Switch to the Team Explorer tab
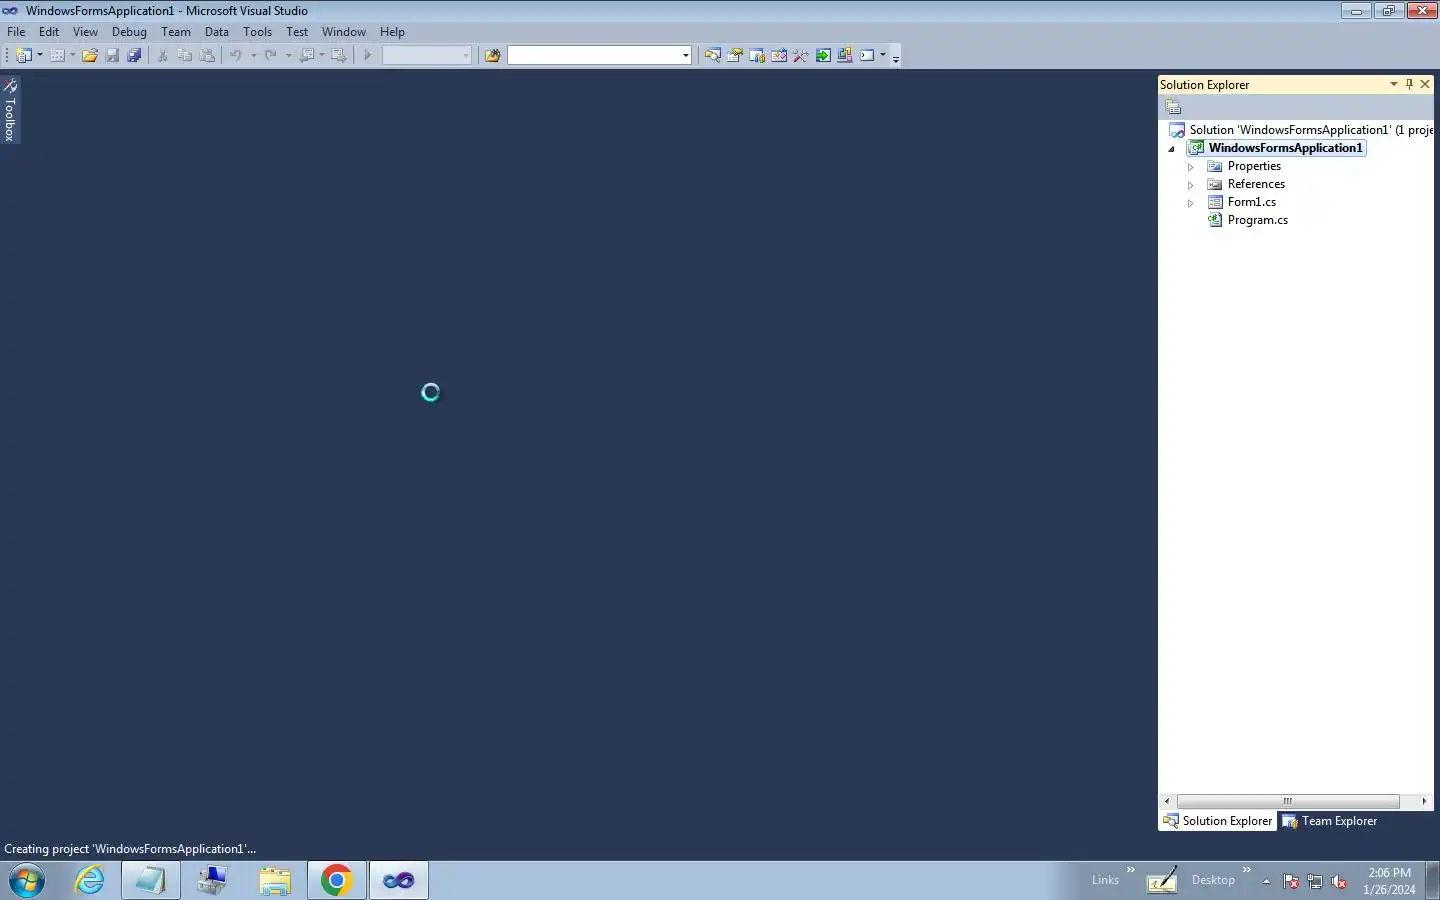The height and width of the screenshot is (900, 1440). (x=1330, y=821)
